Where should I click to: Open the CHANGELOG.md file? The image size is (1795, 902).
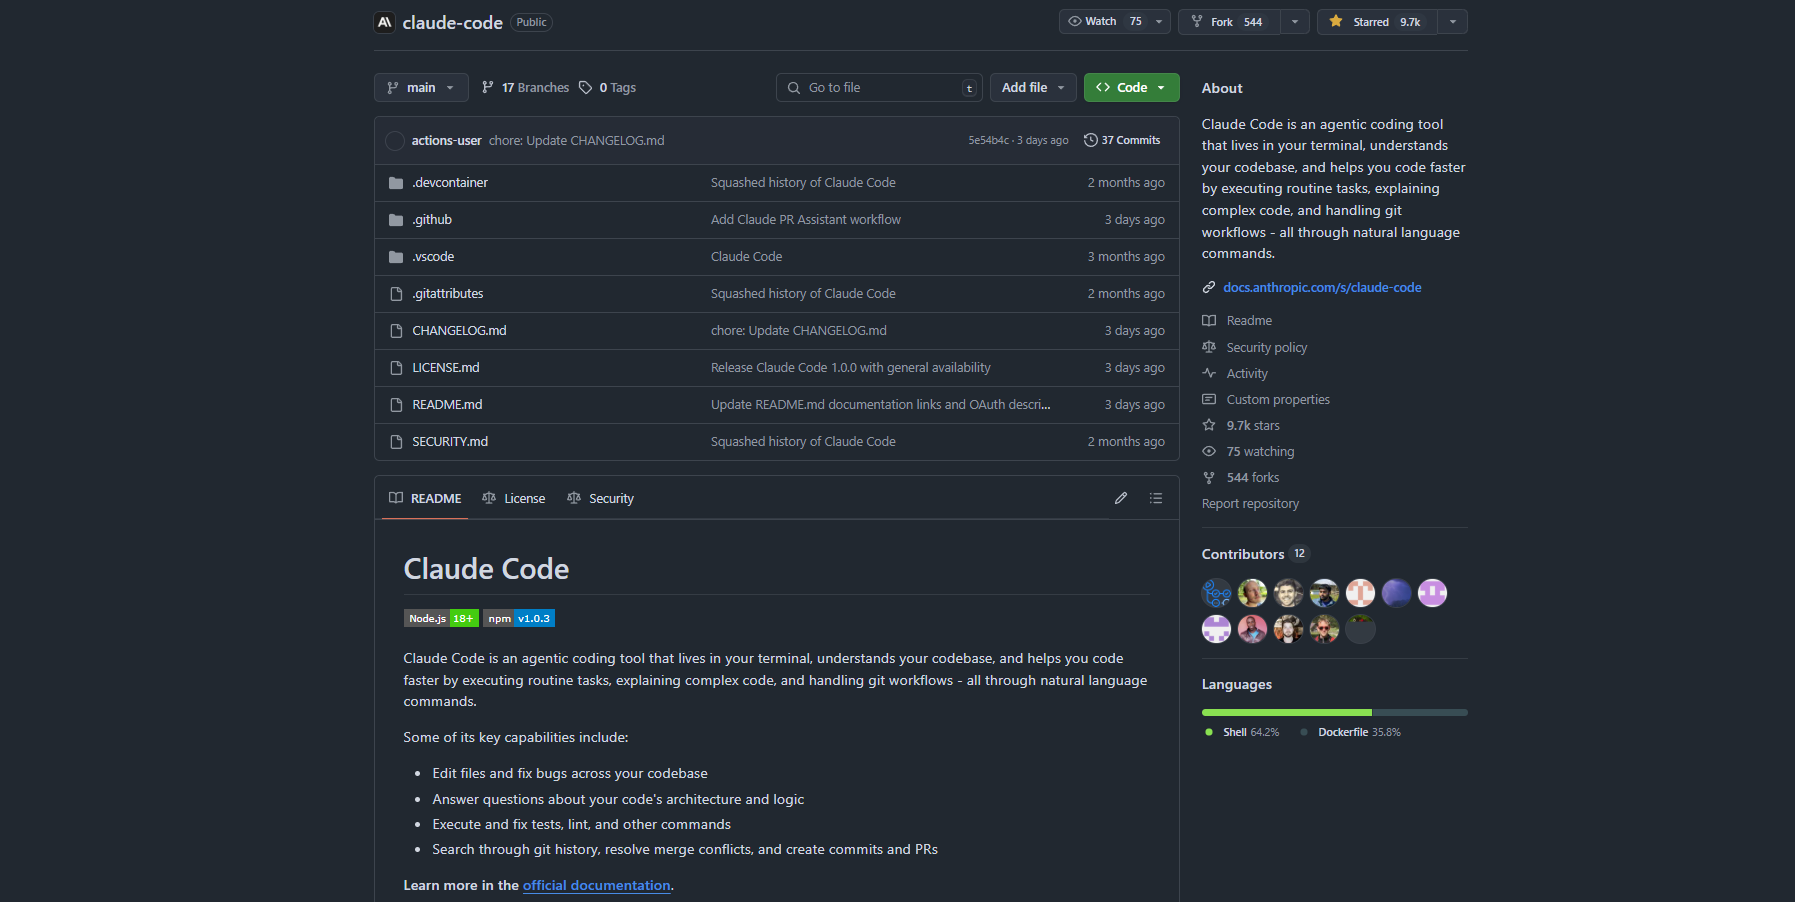tap(459, 331)
